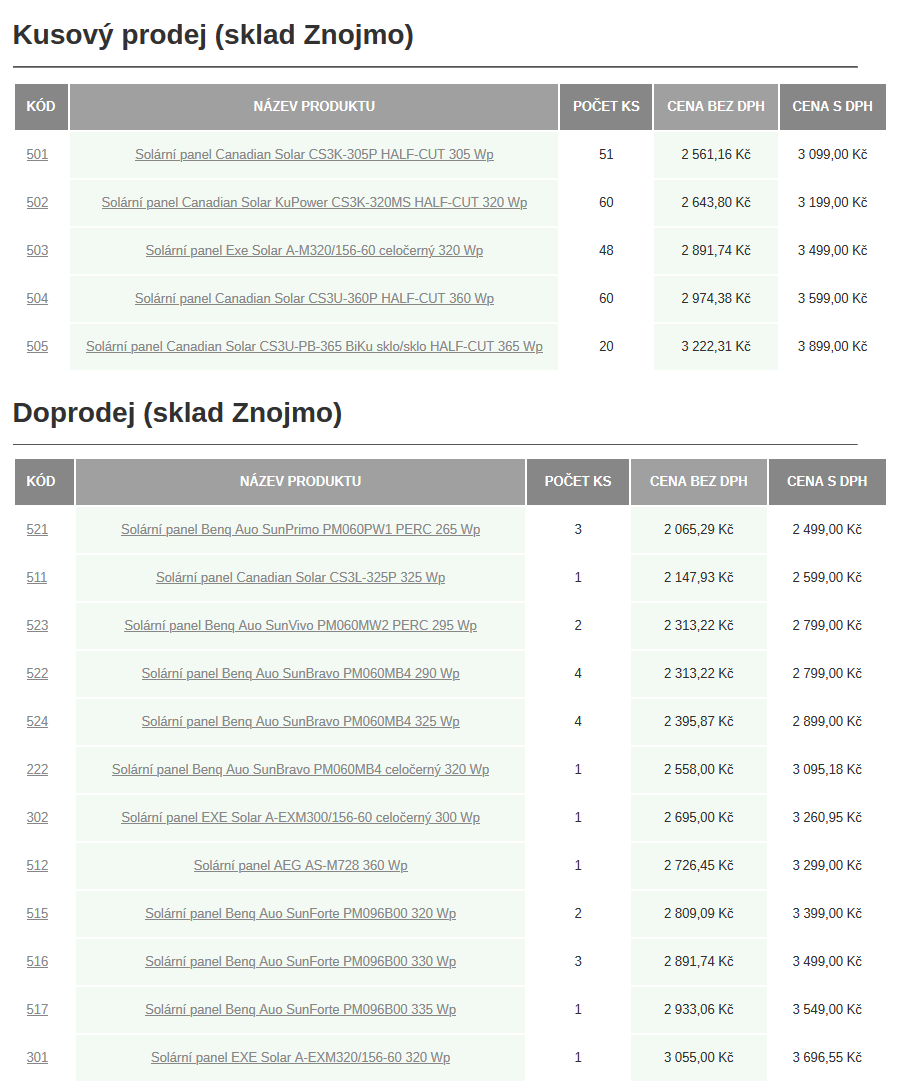Open Canadian Solar CS3U-PB-365 BiKu panel link
Viewport: 899px width, 1091px height.
(314, 347)
